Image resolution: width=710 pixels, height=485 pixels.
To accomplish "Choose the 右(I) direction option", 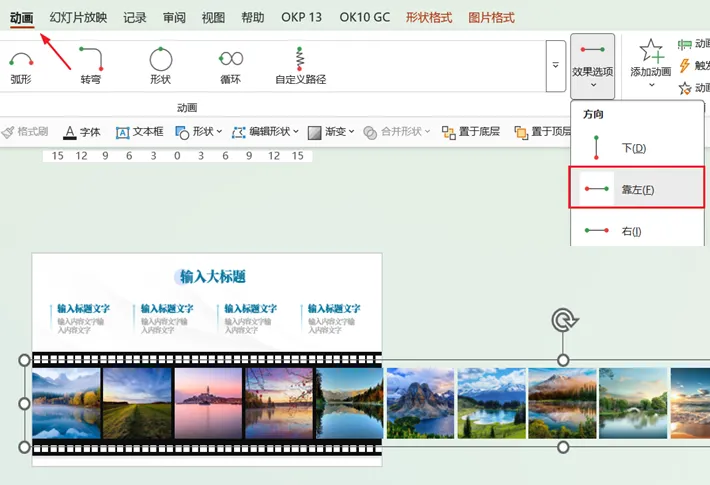I will click(x=637, y=231).
